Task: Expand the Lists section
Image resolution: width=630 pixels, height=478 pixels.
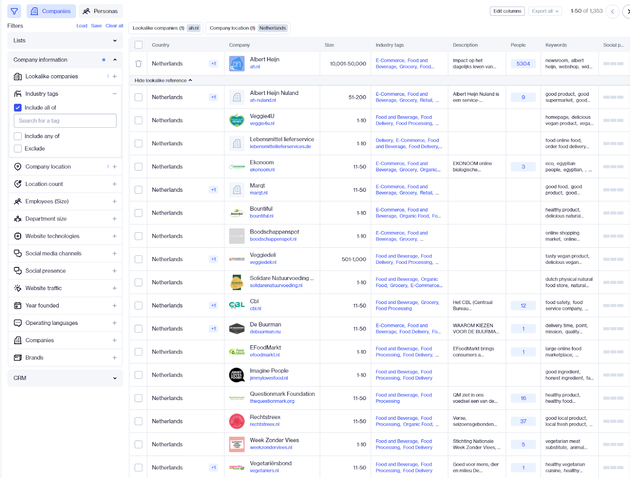Action: 114,41
